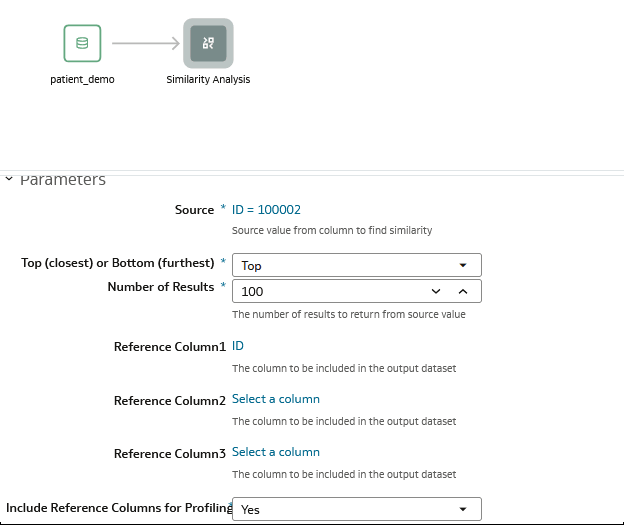624x525 pixels.
Task: Select a column for Reference Column3
Action: (x=276, y=452)
